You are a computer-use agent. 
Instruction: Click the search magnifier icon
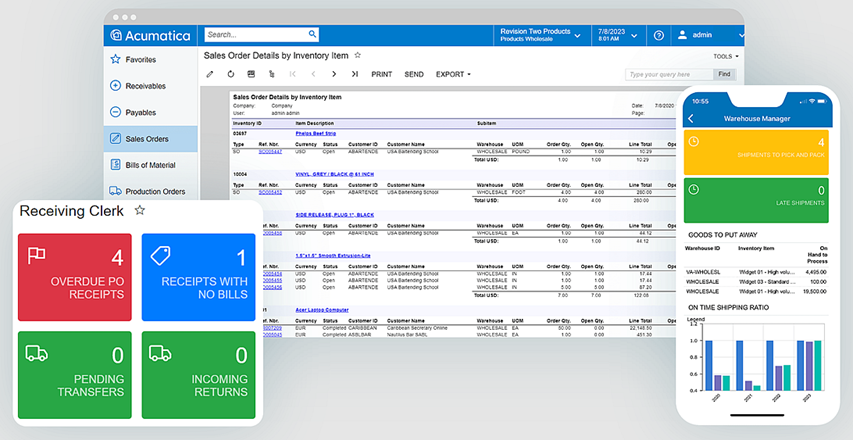[312, 35]
